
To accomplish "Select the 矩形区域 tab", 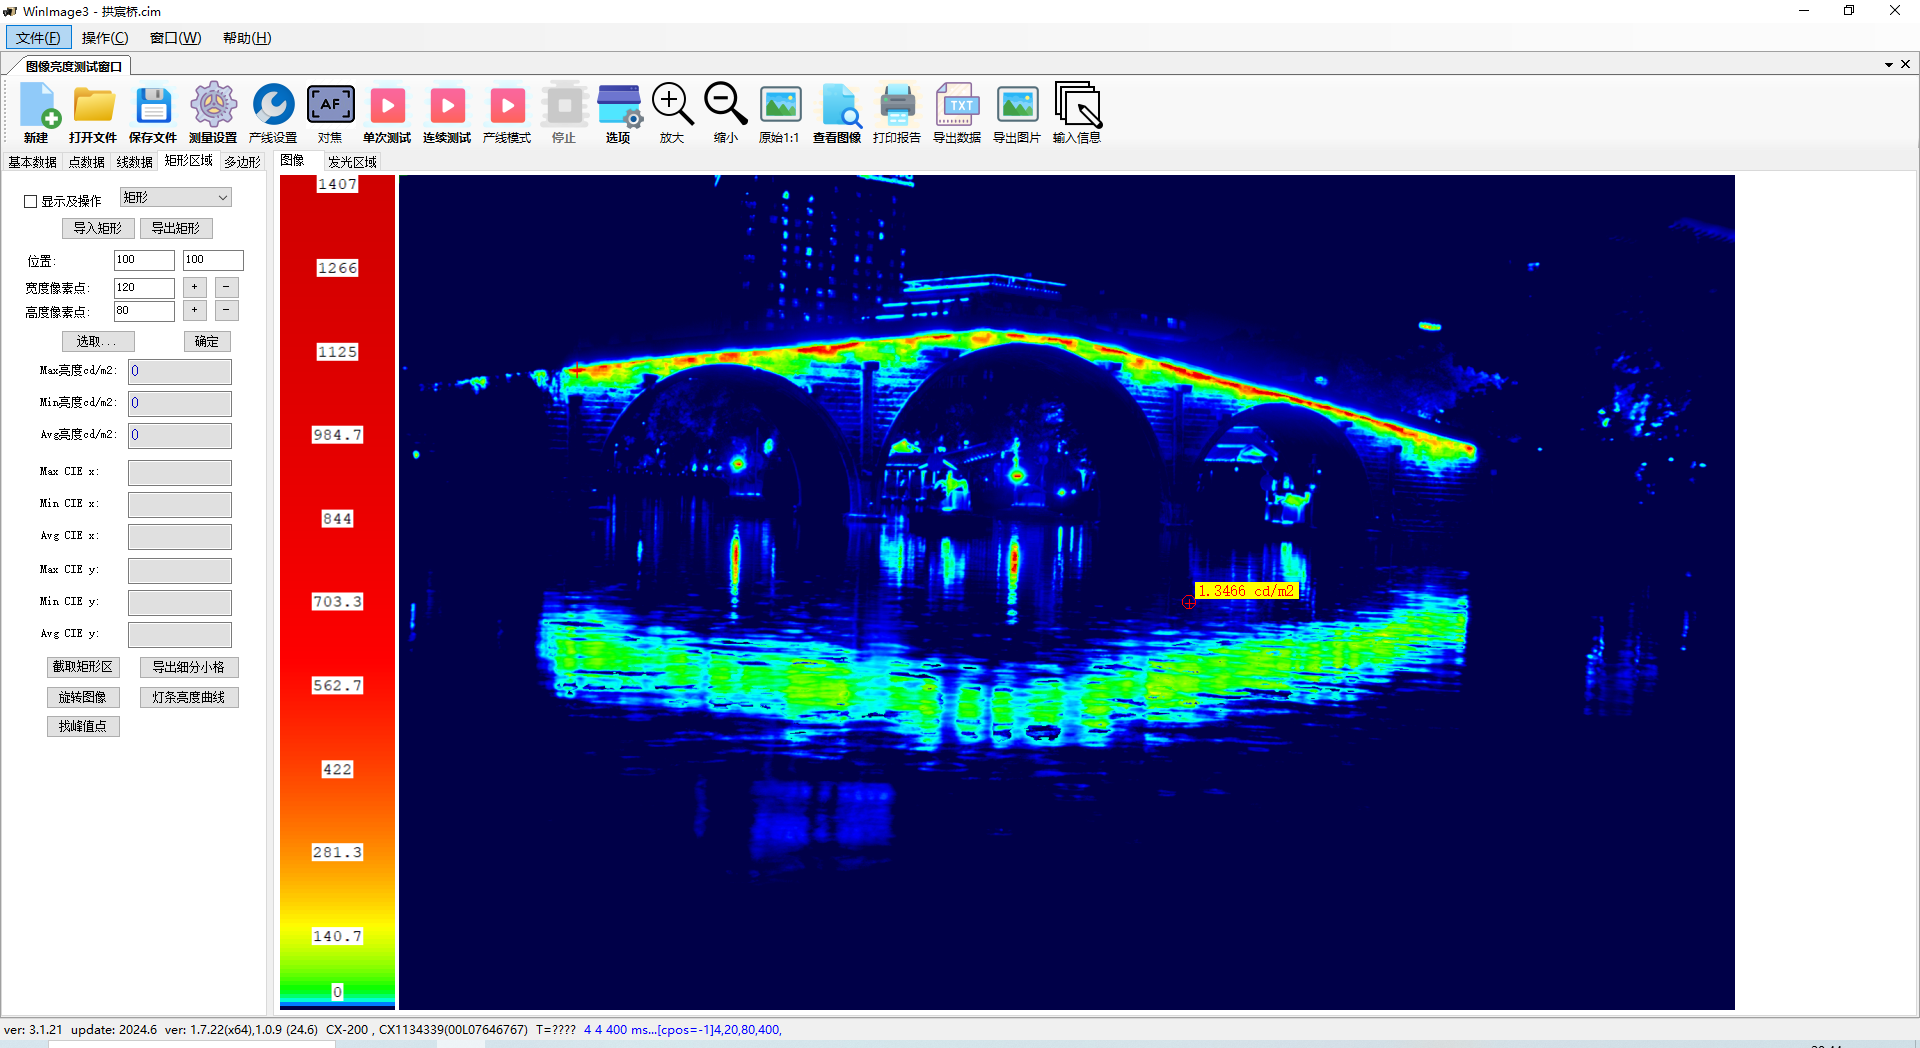I will coord(188,161).
